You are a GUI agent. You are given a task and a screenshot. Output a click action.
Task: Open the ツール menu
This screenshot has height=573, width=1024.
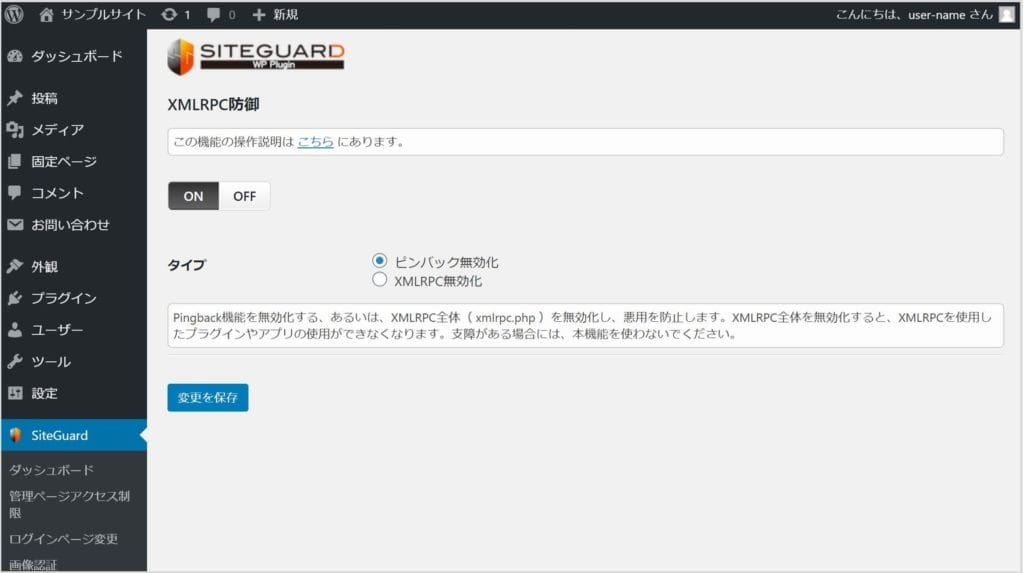tap(74, 361)
